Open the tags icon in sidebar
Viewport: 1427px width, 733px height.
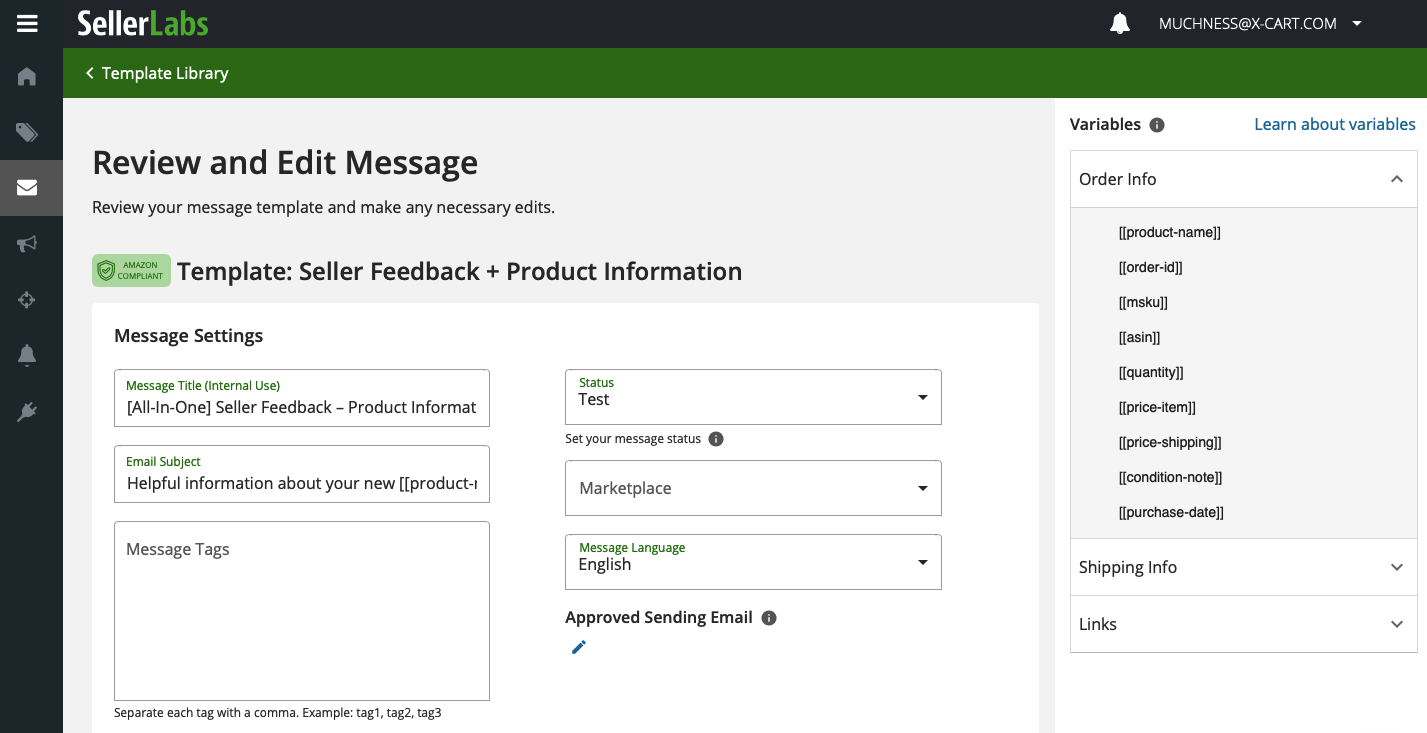27,132
